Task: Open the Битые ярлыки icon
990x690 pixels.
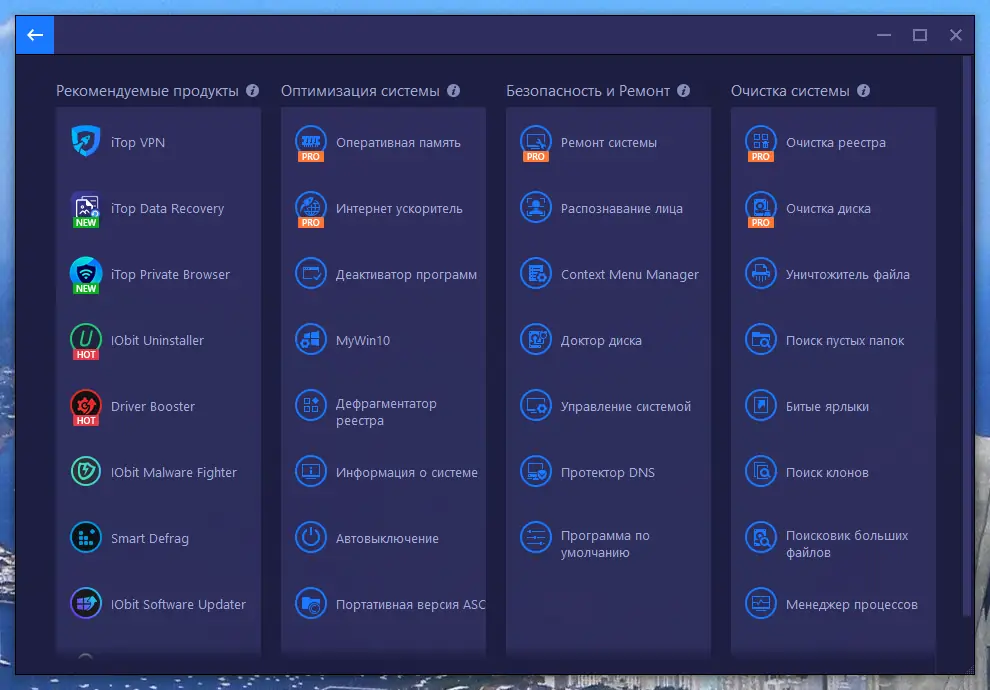Action: pos(760,406)
